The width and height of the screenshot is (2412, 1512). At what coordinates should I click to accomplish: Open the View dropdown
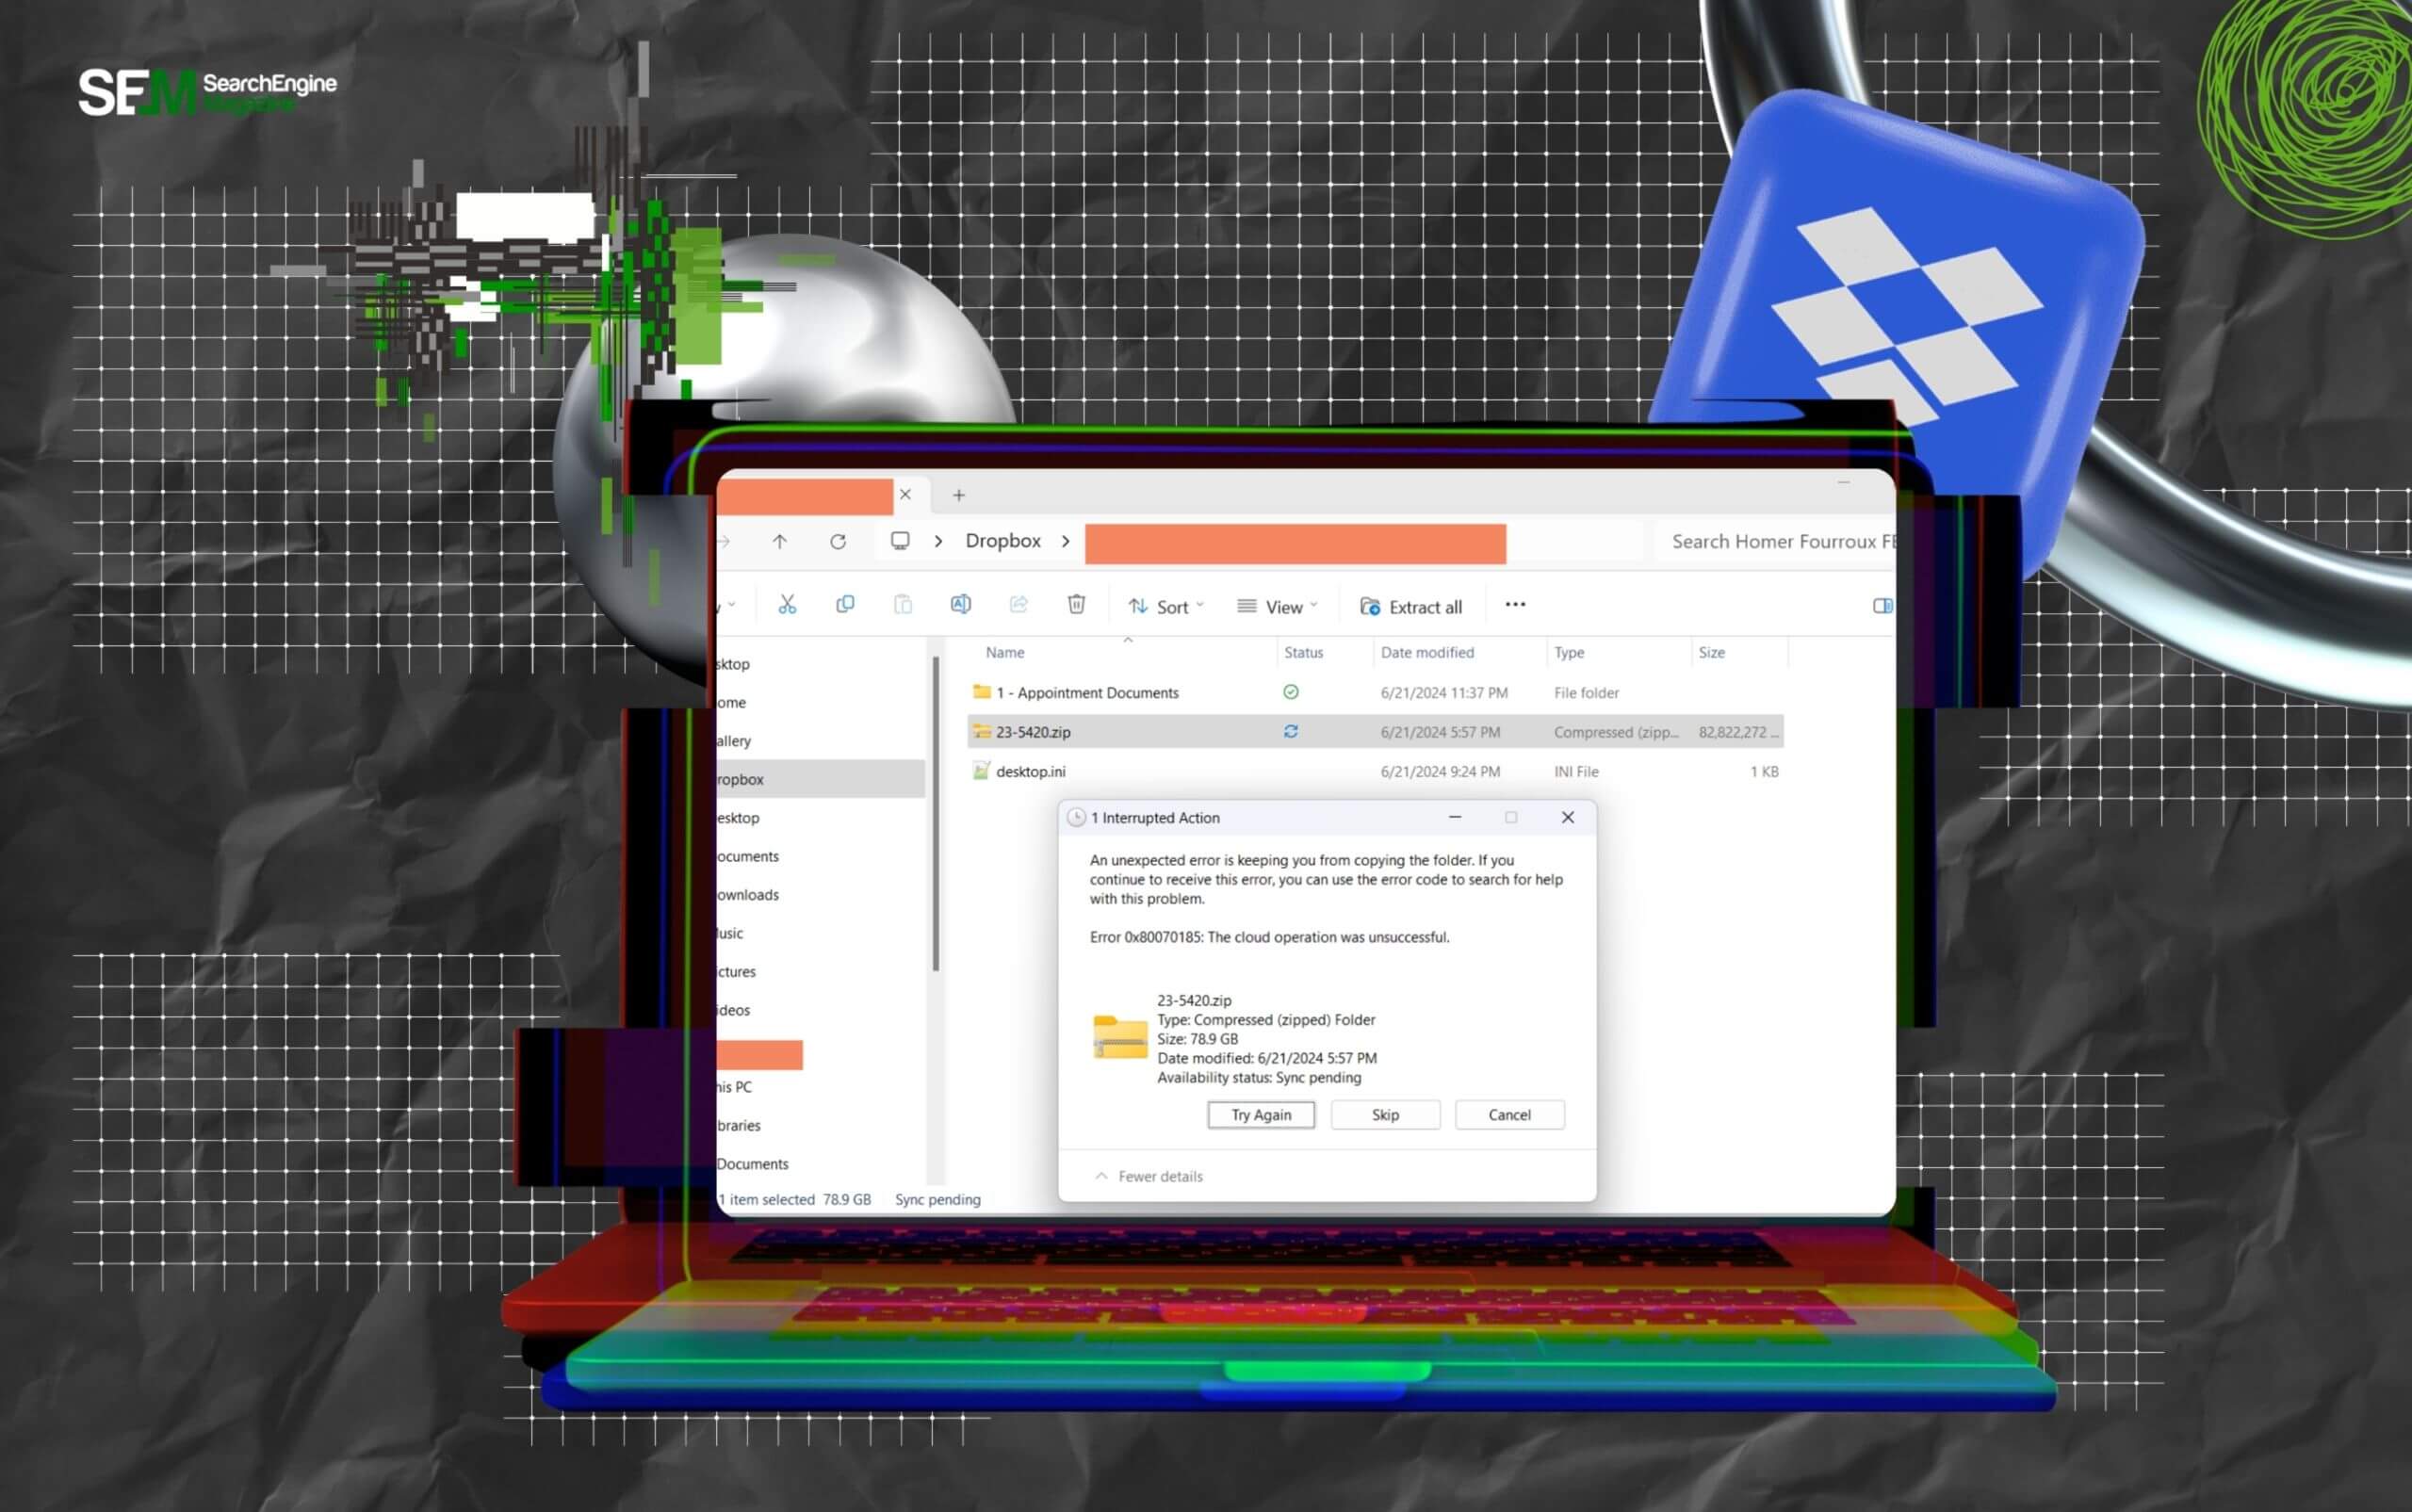(1276, 605)
